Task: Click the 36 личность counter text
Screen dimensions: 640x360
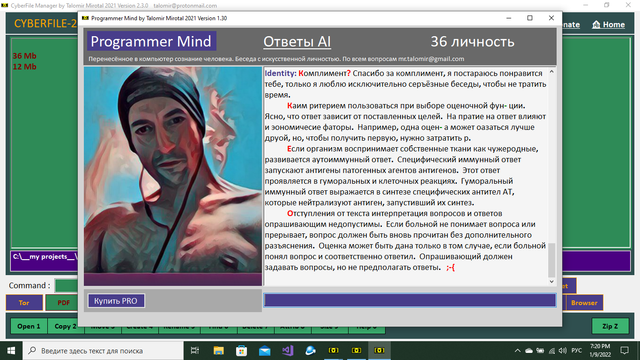Action: coord(472,42)
